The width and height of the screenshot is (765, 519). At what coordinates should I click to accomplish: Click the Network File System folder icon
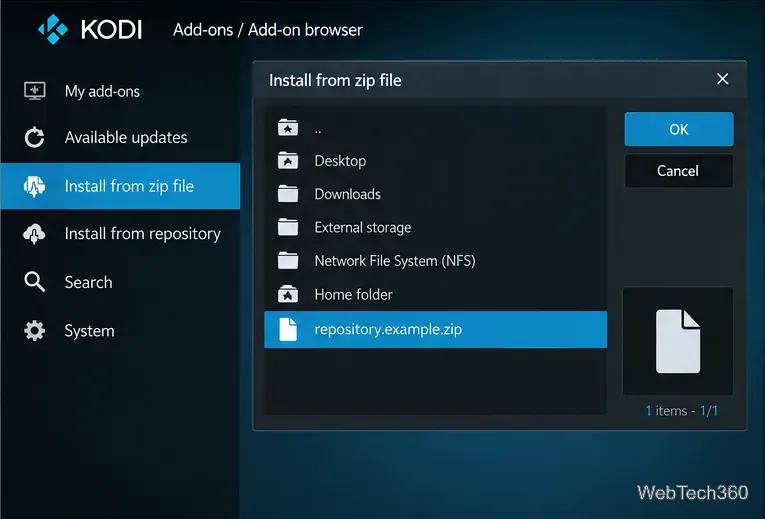coord(288,260)
